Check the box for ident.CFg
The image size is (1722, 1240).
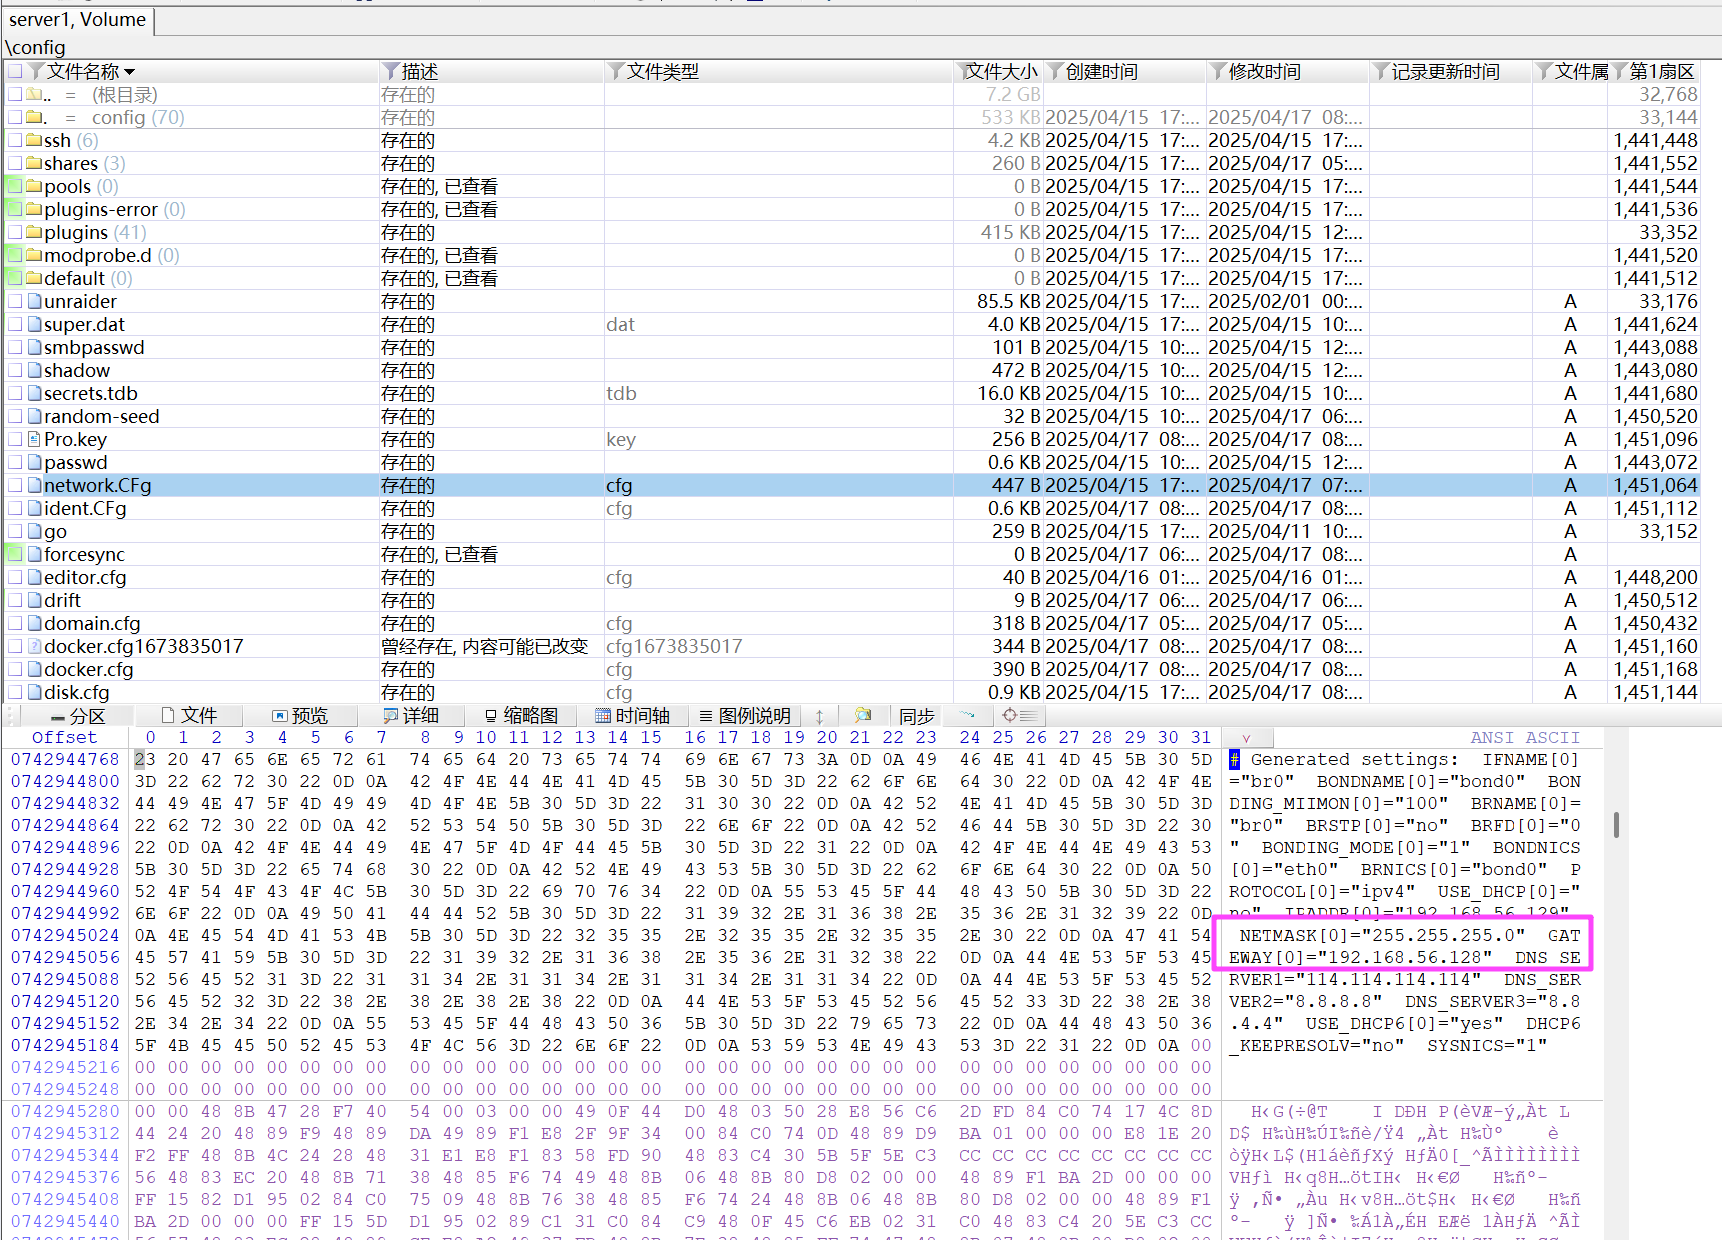tap(15, 508)
